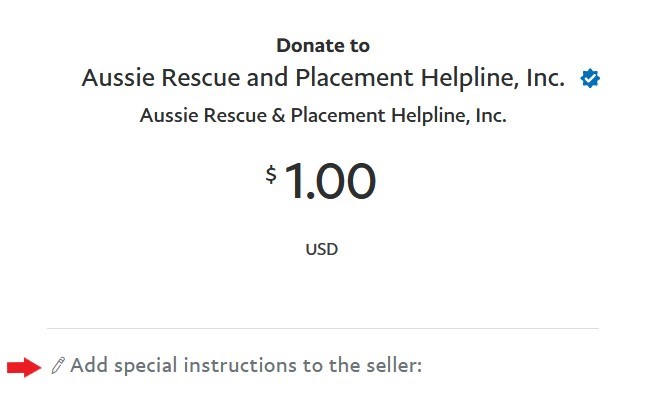648x417 pixels.
Task: Click the smaller "Aussie Rescue & Placement" subtitle
Action: click(323, 115)
